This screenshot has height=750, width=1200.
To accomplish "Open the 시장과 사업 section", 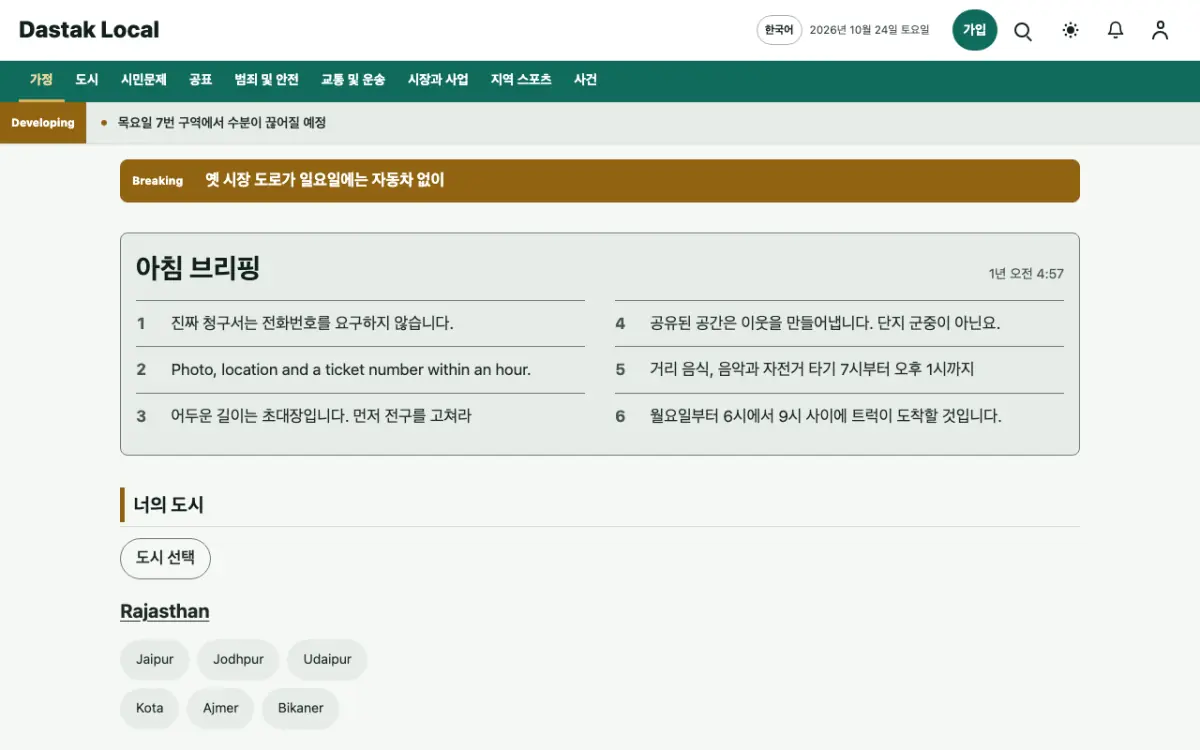I will tap(438, 80).
